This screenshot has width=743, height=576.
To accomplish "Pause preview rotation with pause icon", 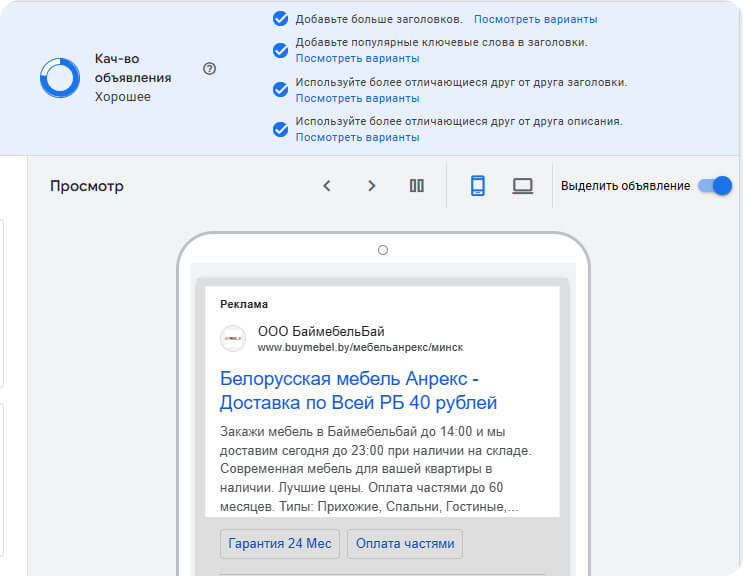I will click(x=417, y=186).
